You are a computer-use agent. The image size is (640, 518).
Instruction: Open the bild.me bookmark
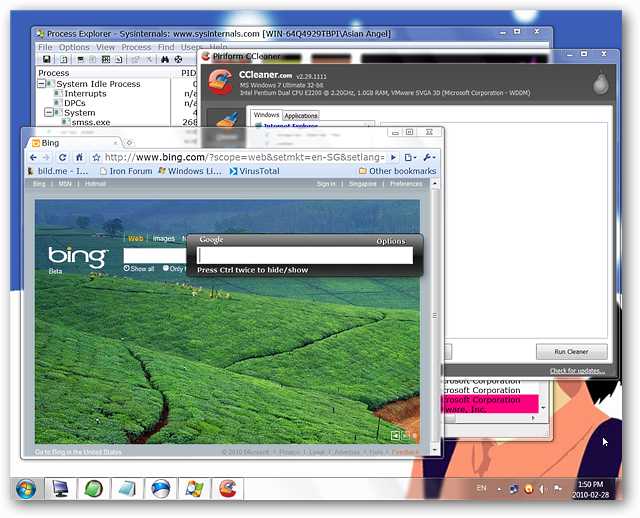click(58, 171)
